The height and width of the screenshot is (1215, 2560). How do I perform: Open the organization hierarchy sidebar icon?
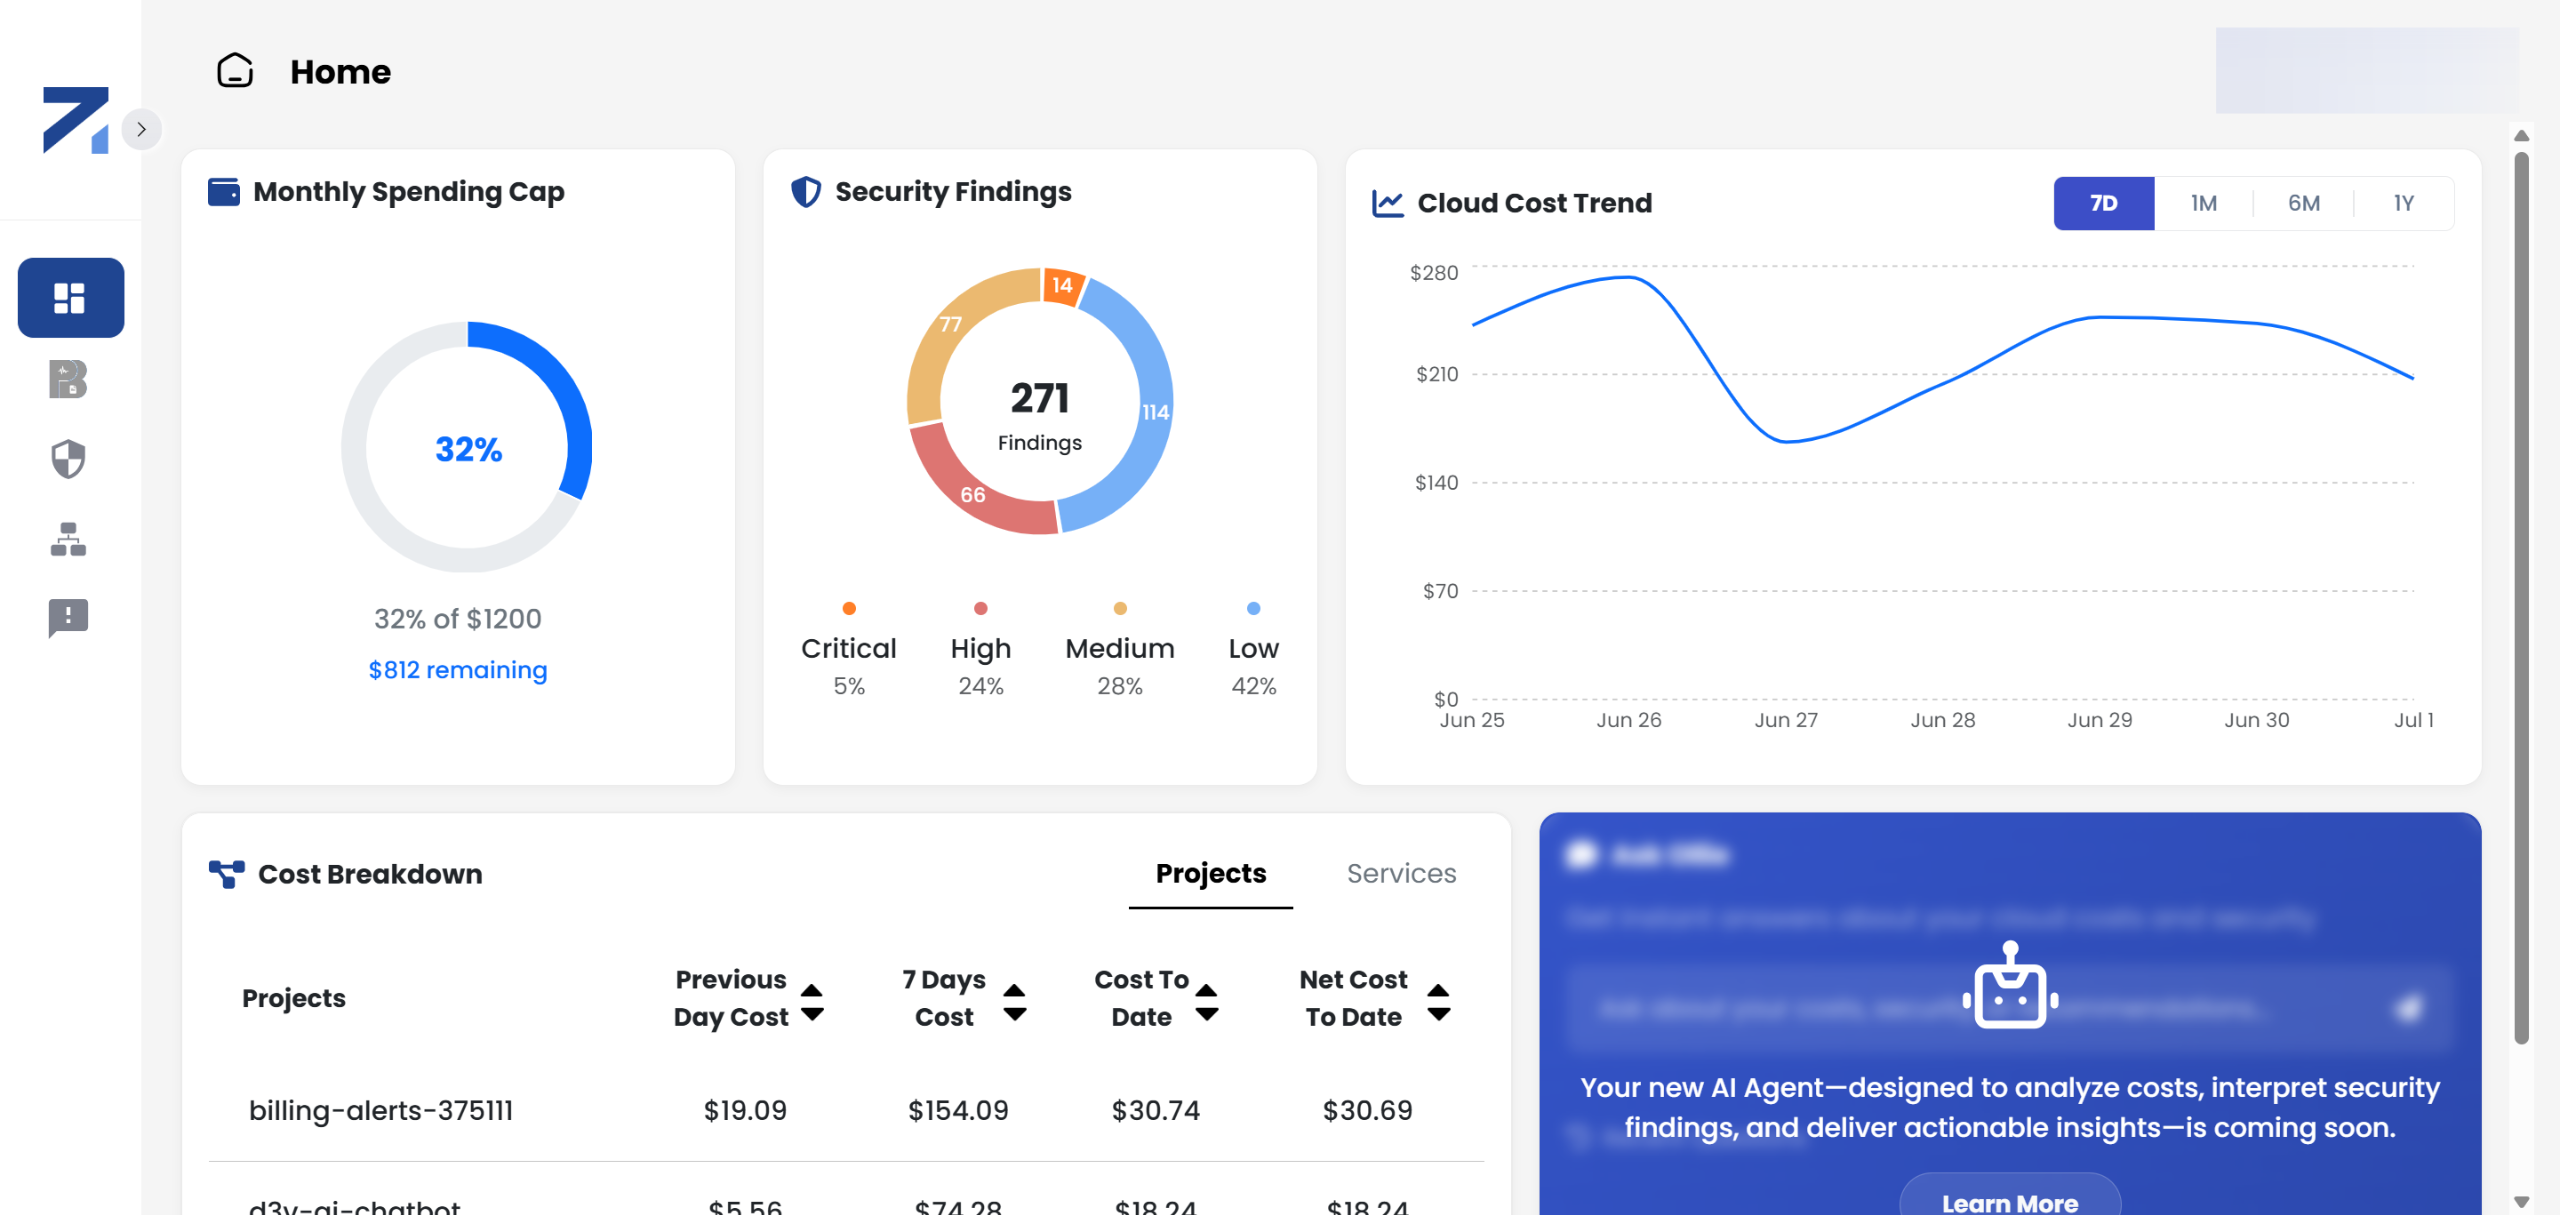[68, 539]
